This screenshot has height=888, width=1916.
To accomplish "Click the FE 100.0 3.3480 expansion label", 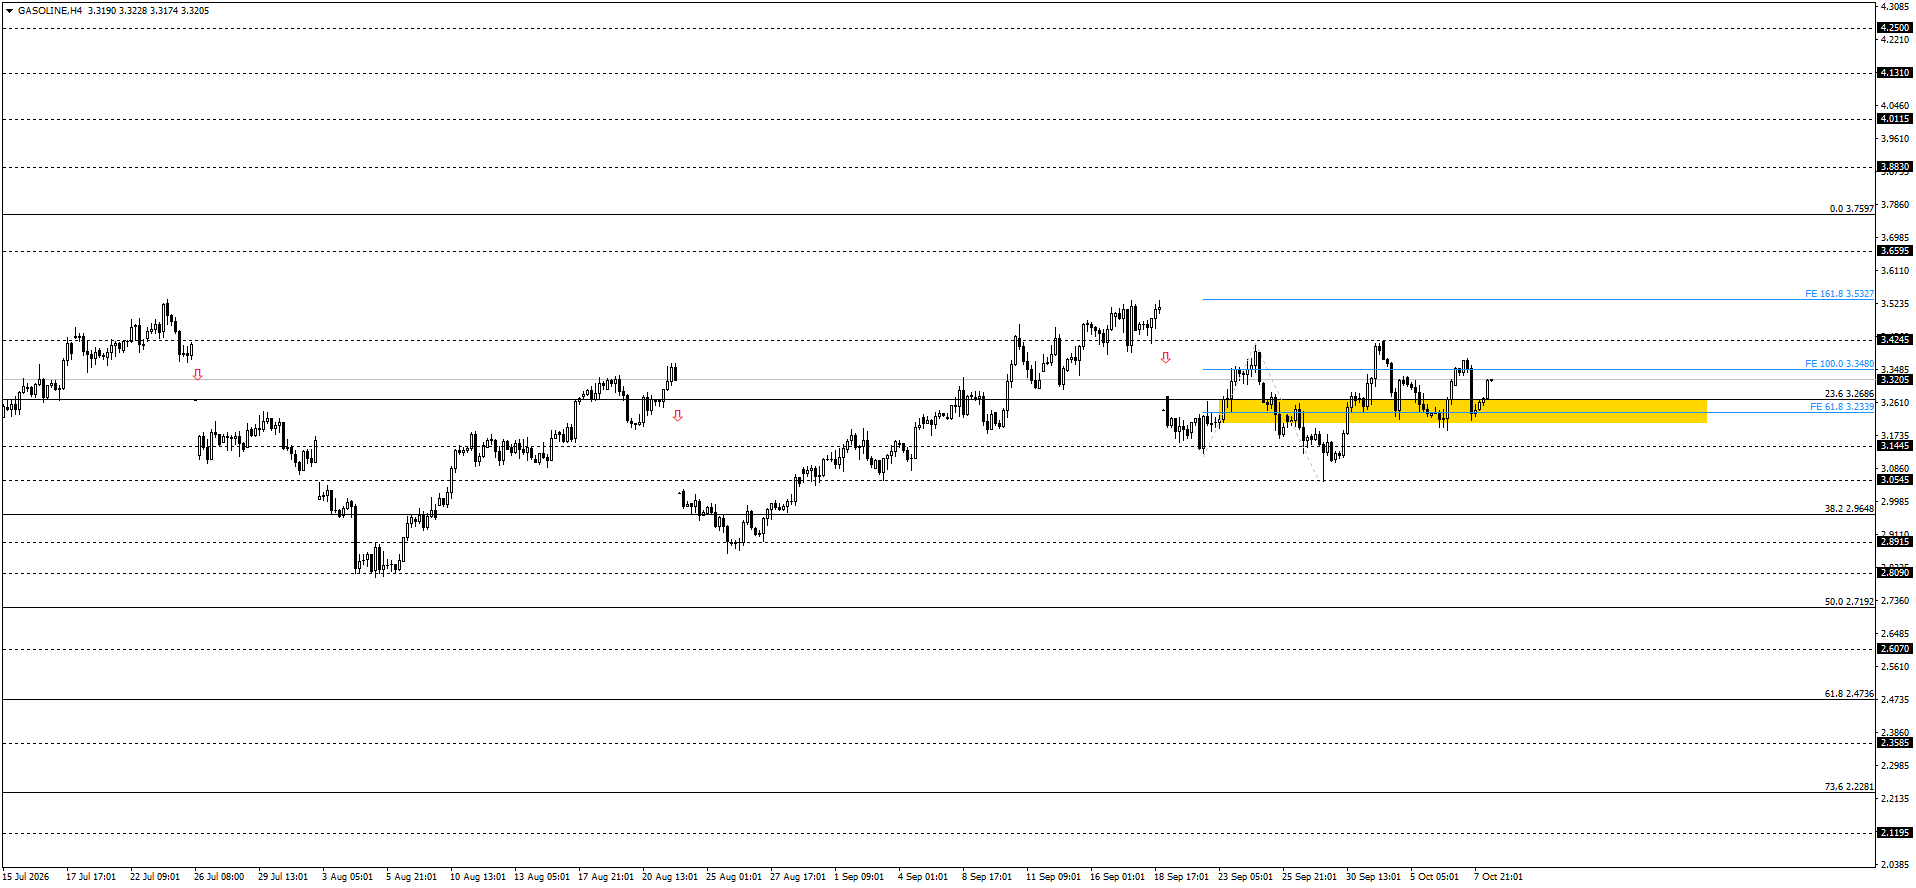I will 1839,364.
